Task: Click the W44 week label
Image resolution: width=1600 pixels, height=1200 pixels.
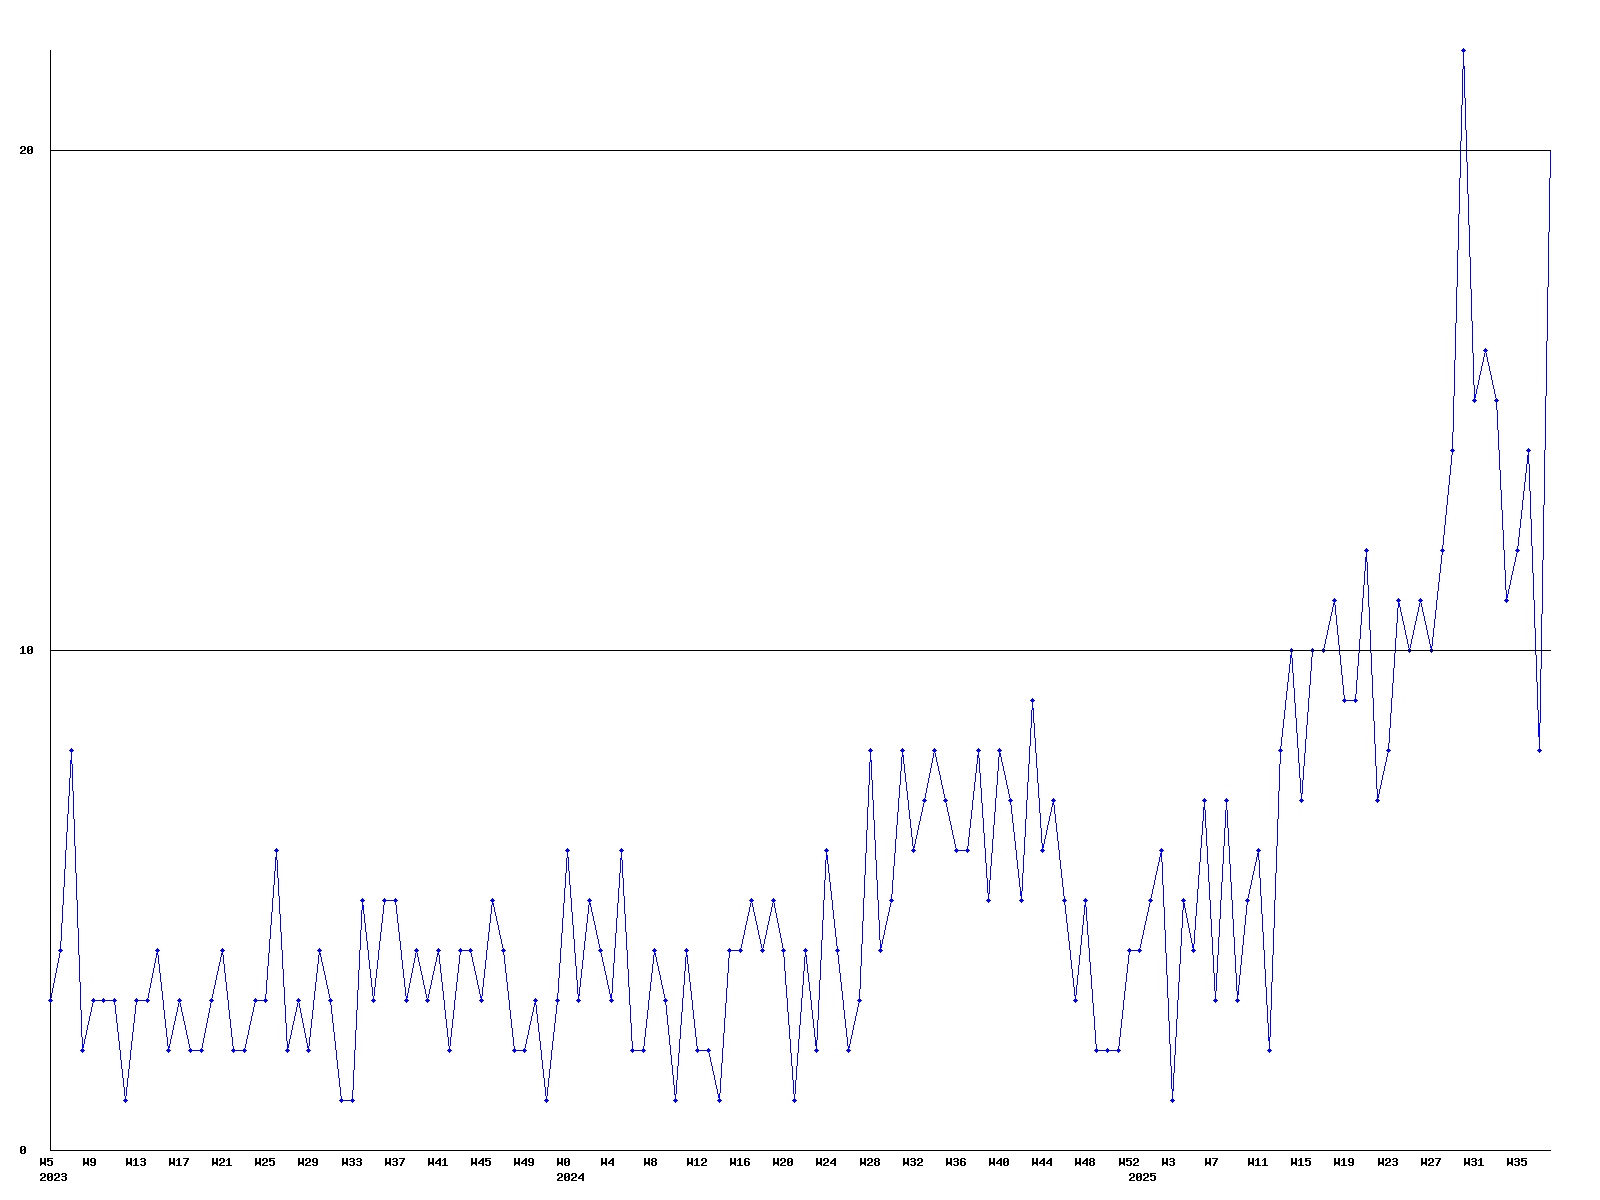Action: (x=1042, y=1162)
